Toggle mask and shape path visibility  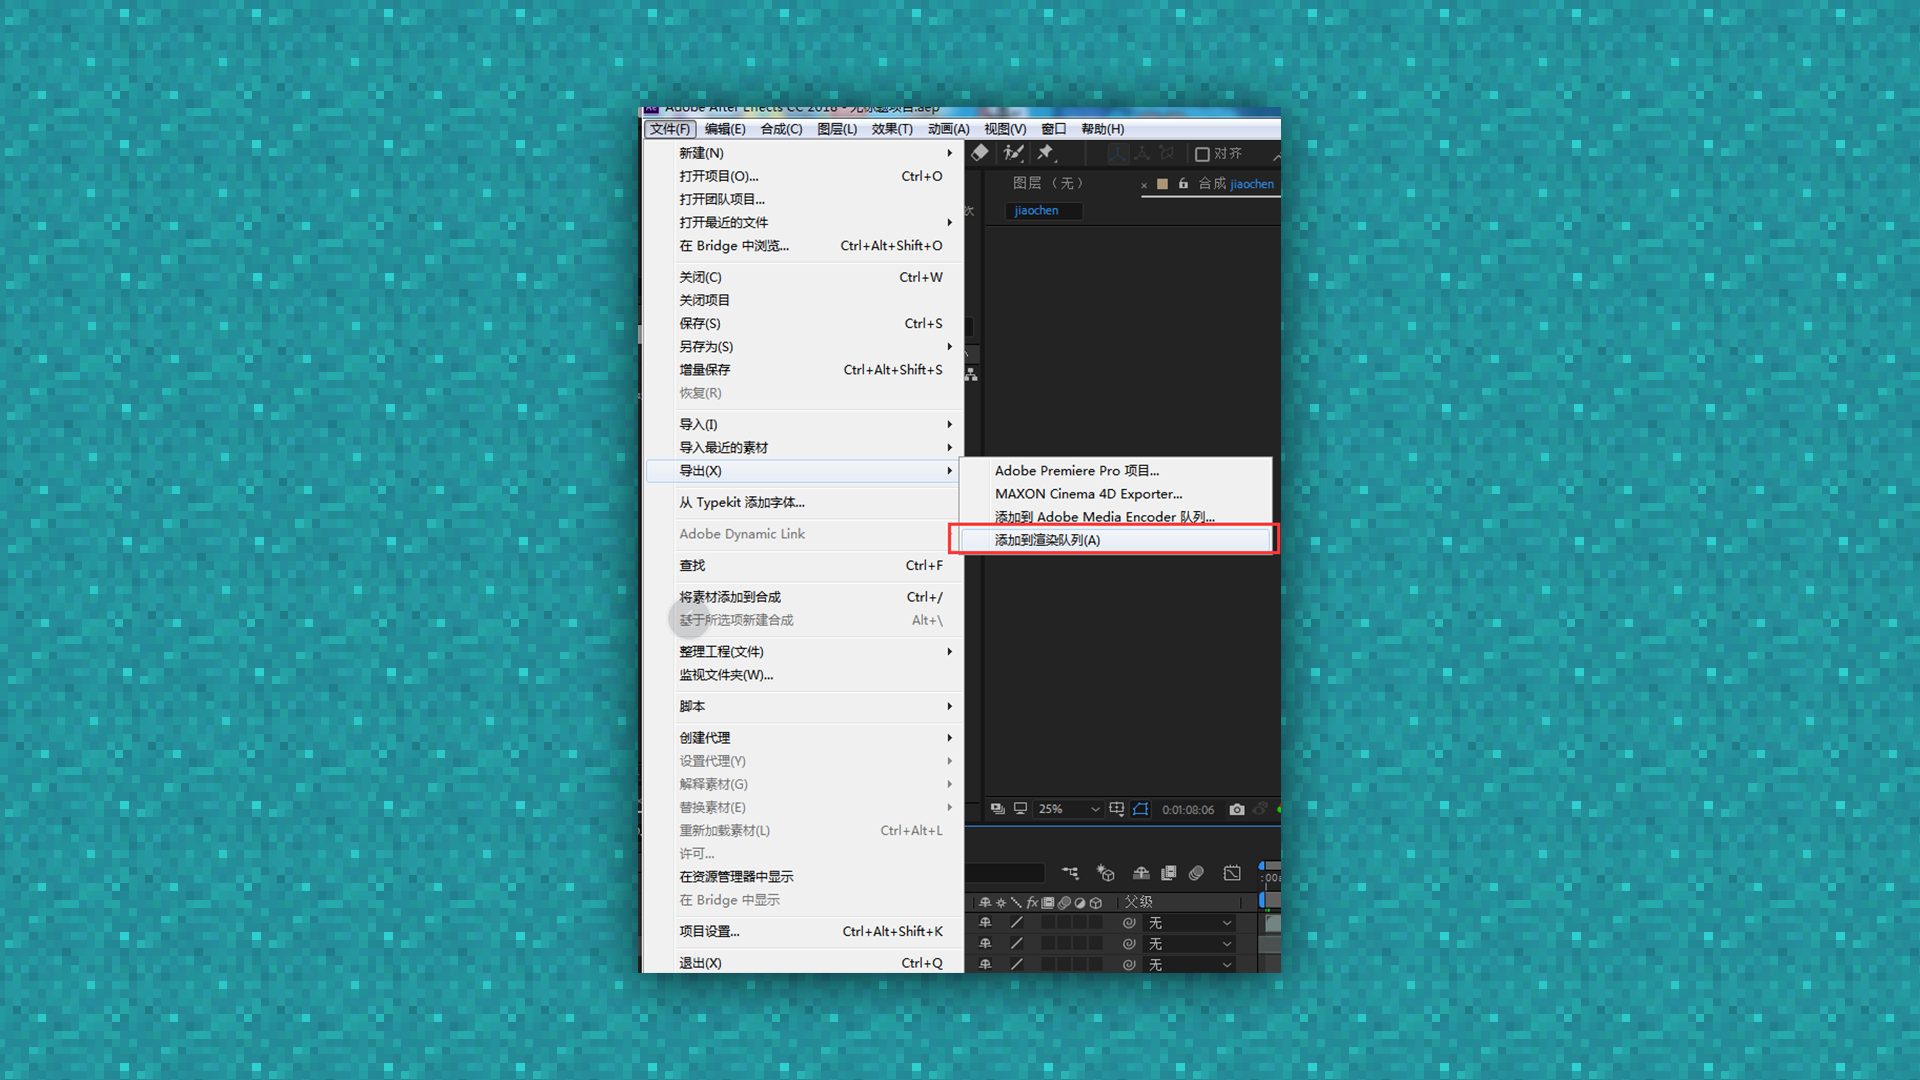[1141, 809]
